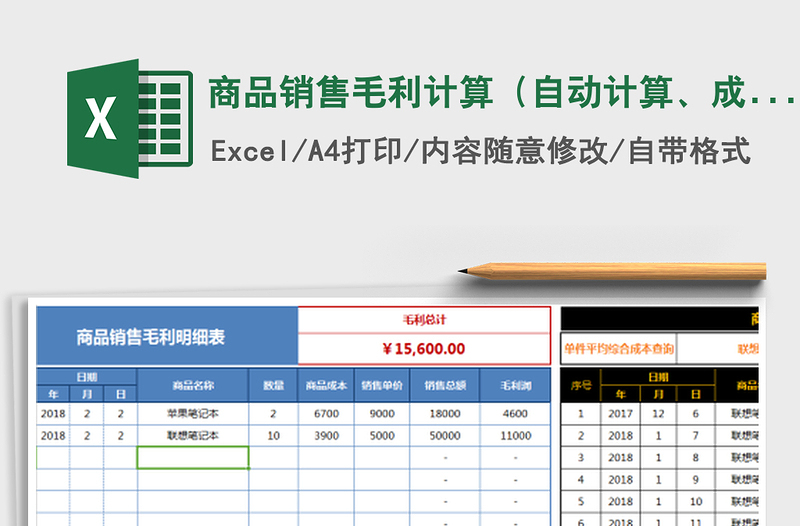Select sales total cell 18000
800x526 pixels.
click(x=445, y=414)
